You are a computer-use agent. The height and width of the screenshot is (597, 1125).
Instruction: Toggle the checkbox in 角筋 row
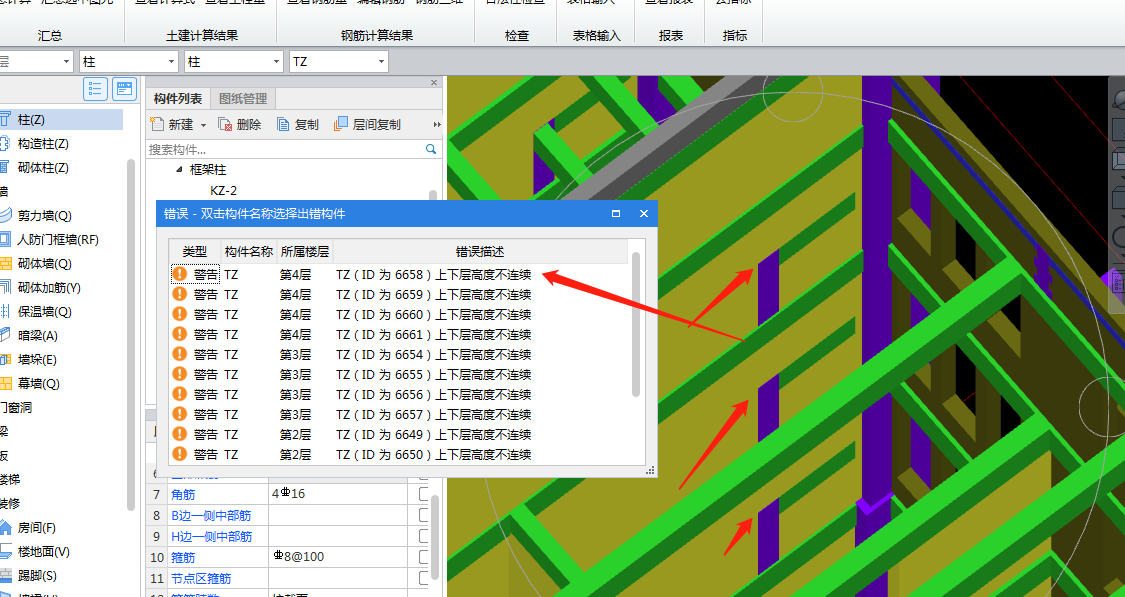click(423, 494)
